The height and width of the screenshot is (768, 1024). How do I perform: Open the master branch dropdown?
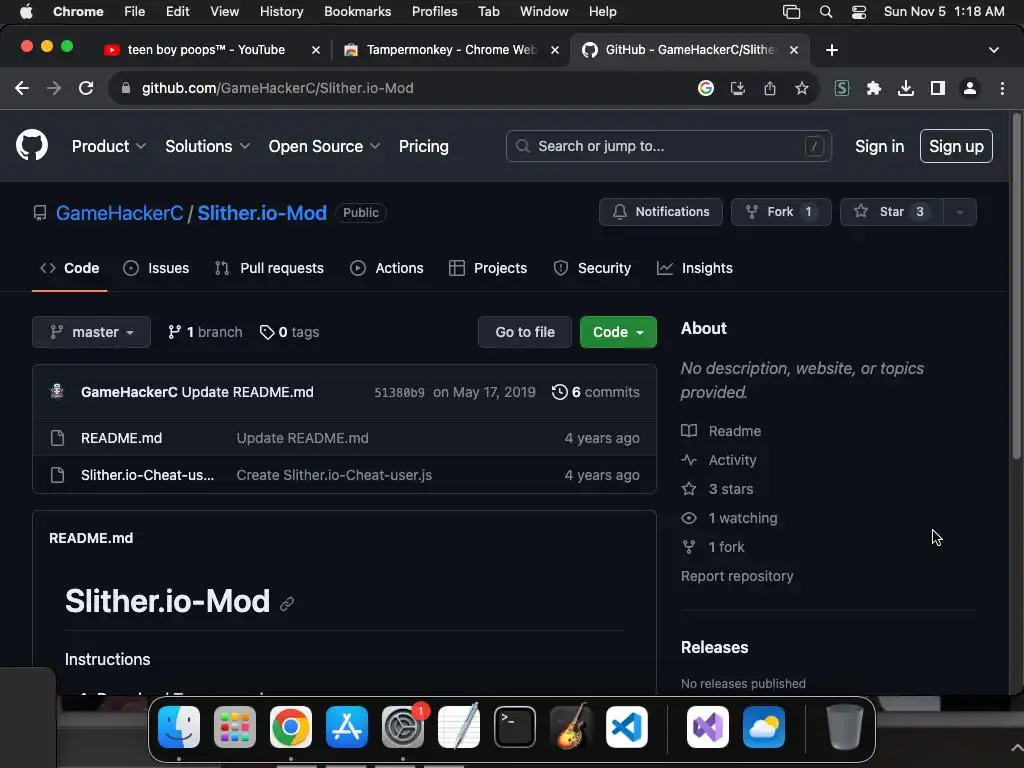coord(91,332)
